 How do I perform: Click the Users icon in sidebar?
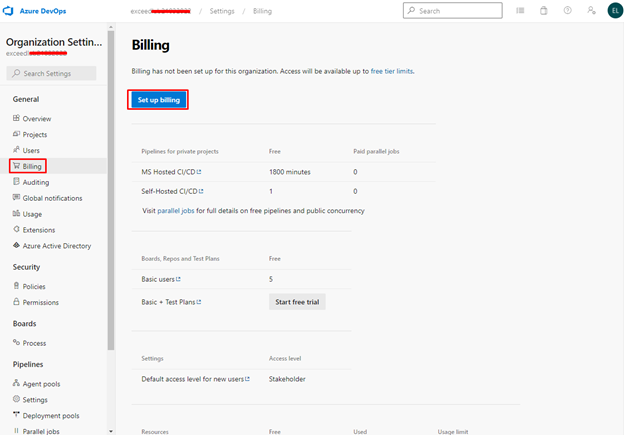coord(16,150)
